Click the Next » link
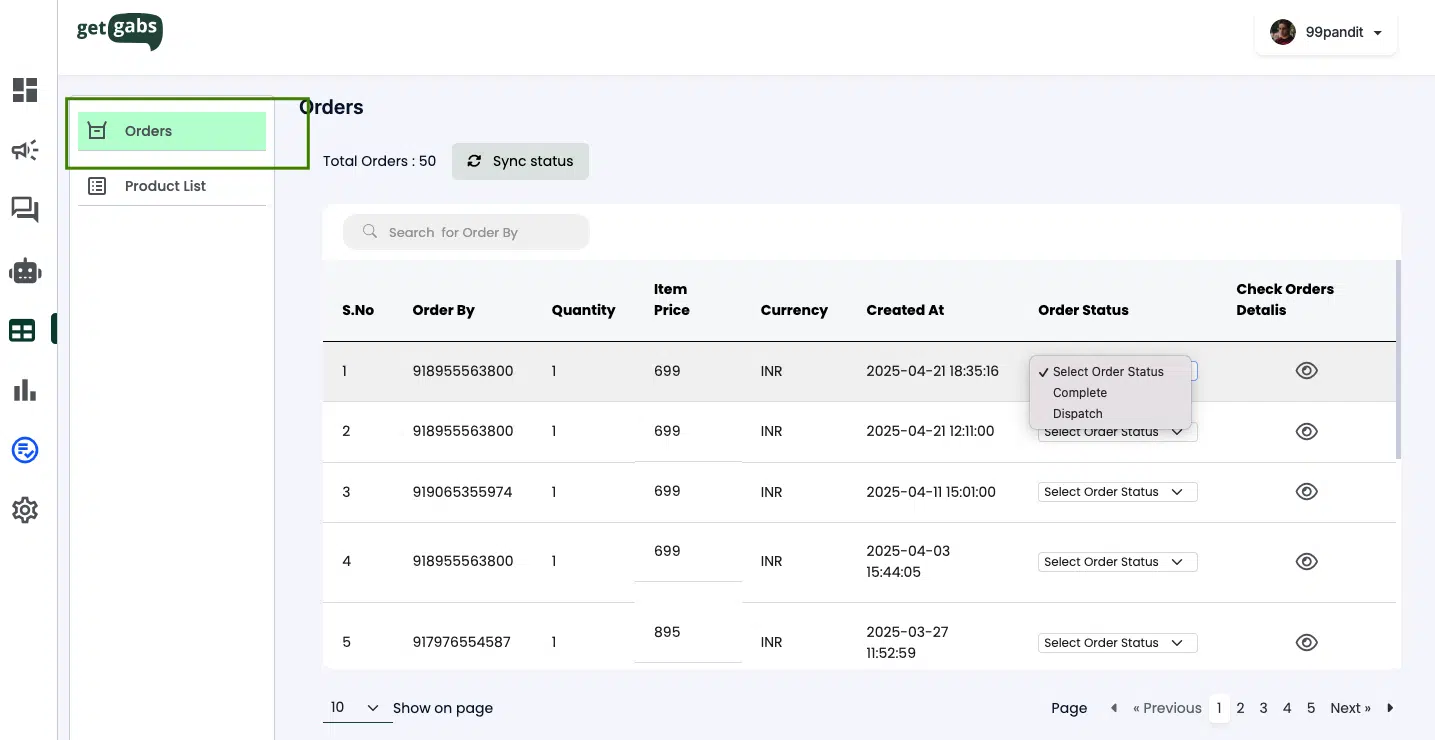The image size is (1435, 740). coord(1350,708)
